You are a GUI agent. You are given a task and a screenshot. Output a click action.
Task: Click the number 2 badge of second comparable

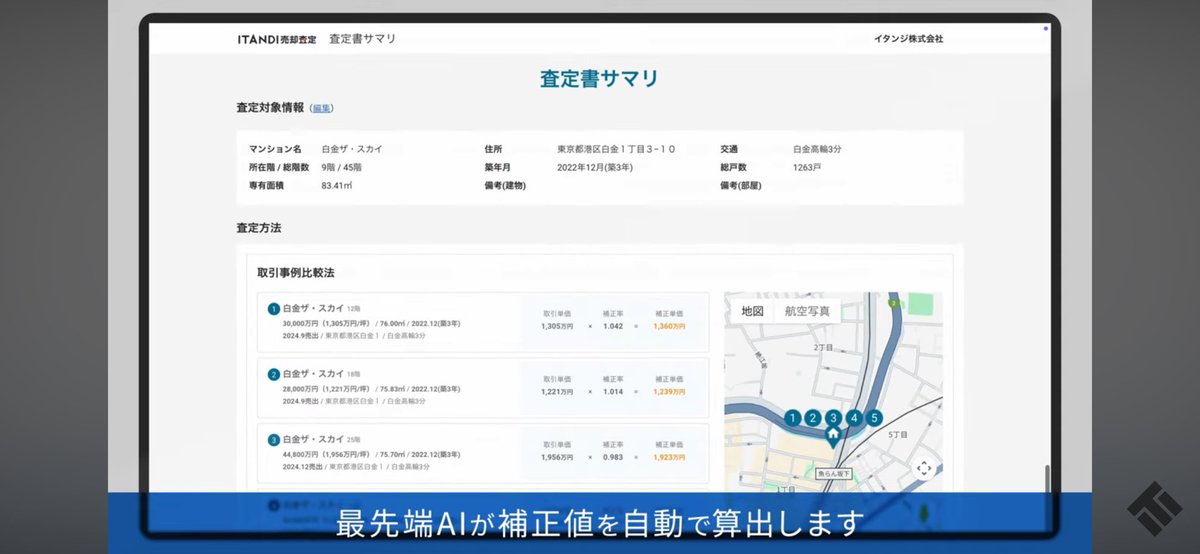point(273,374)
